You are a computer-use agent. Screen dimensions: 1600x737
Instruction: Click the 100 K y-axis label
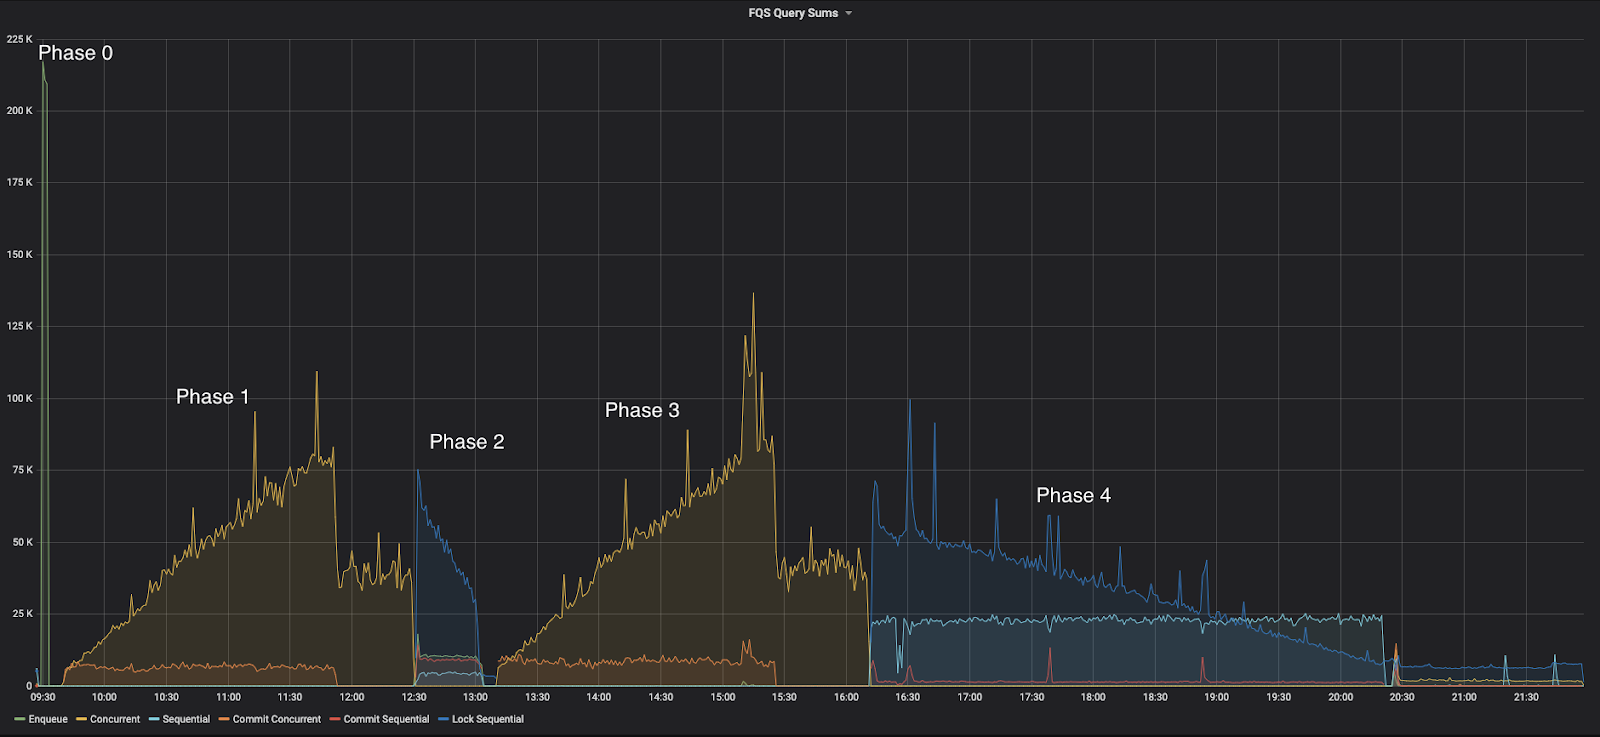coord(19,398)
